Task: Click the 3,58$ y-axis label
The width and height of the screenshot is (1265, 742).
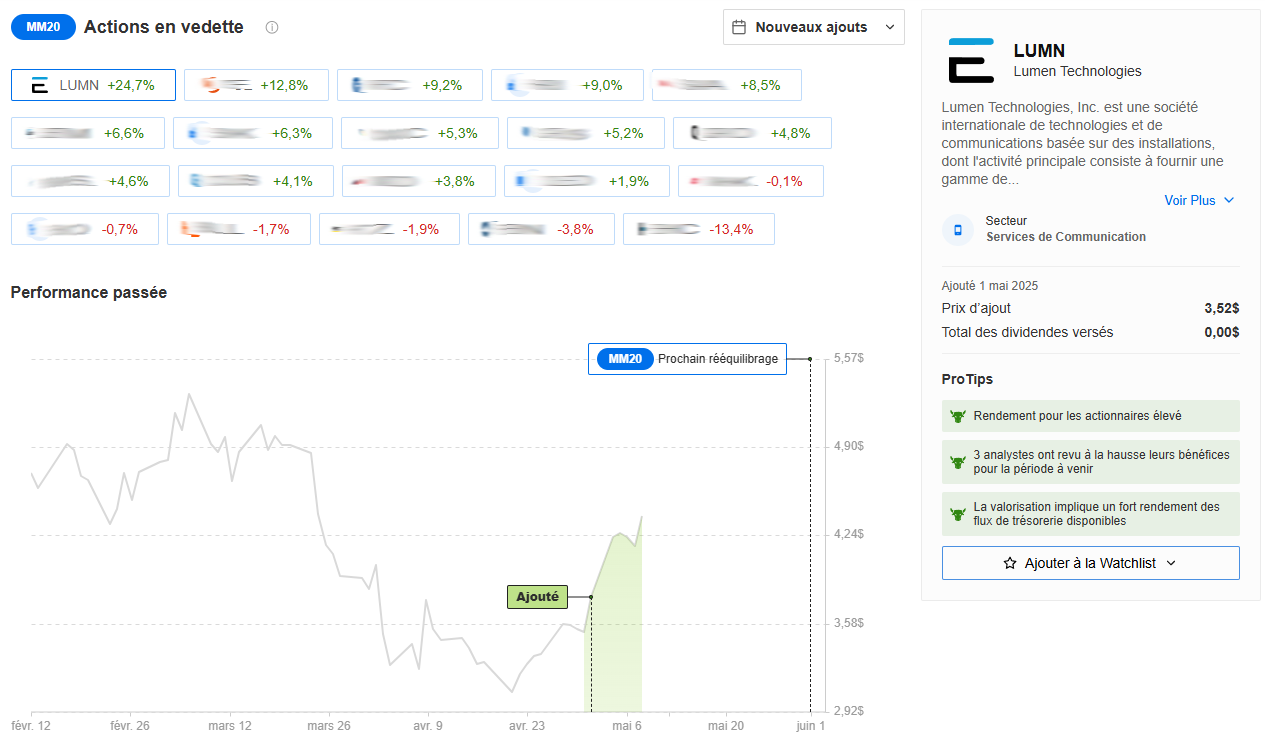Action: click(x=848, y=623)
